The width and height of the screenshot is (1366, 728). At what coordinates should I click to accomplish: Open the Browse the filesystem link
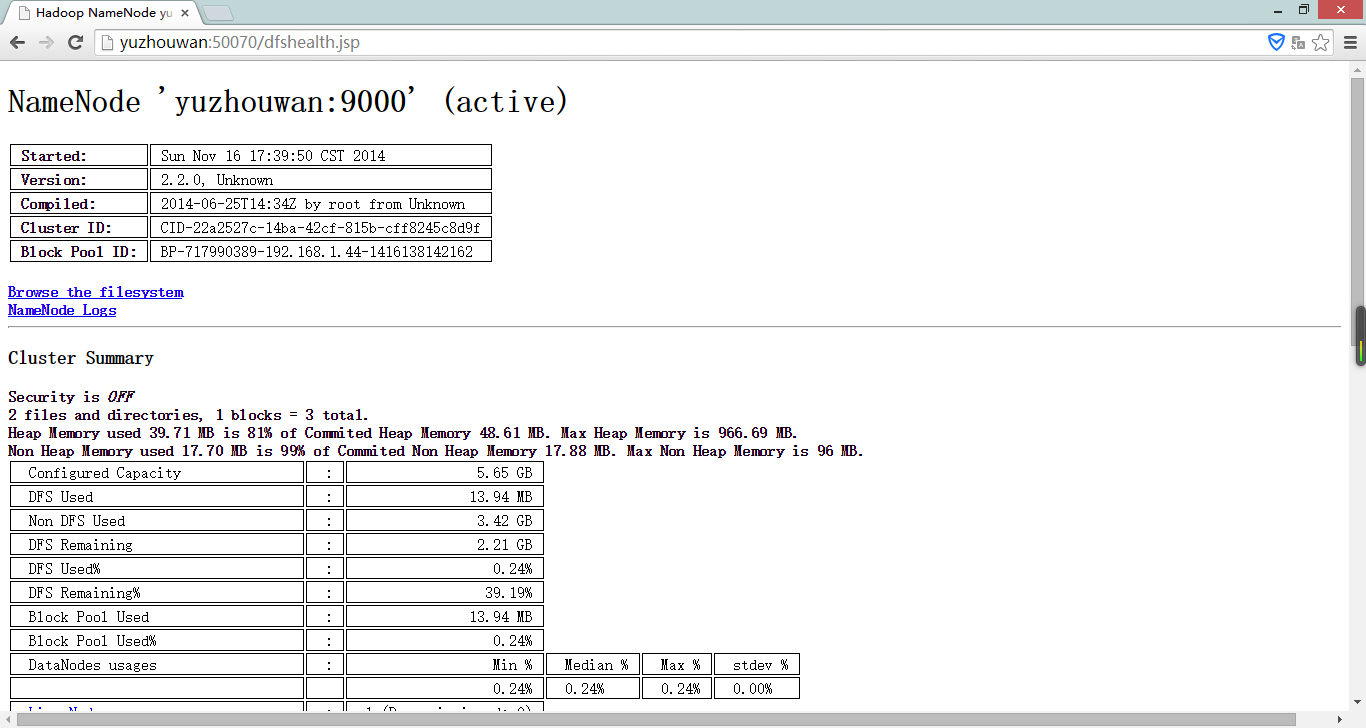click(x=96, y=292)
